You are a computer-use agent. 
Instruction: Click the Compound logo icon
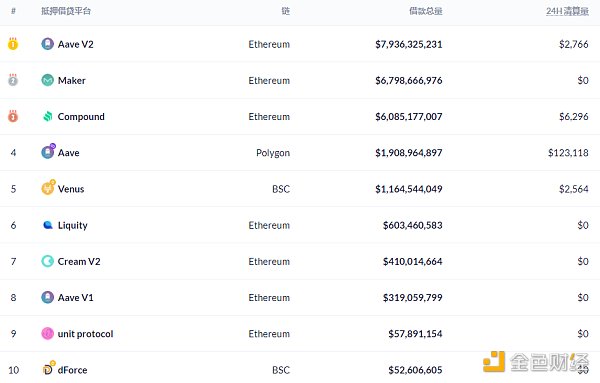point(47,116)
